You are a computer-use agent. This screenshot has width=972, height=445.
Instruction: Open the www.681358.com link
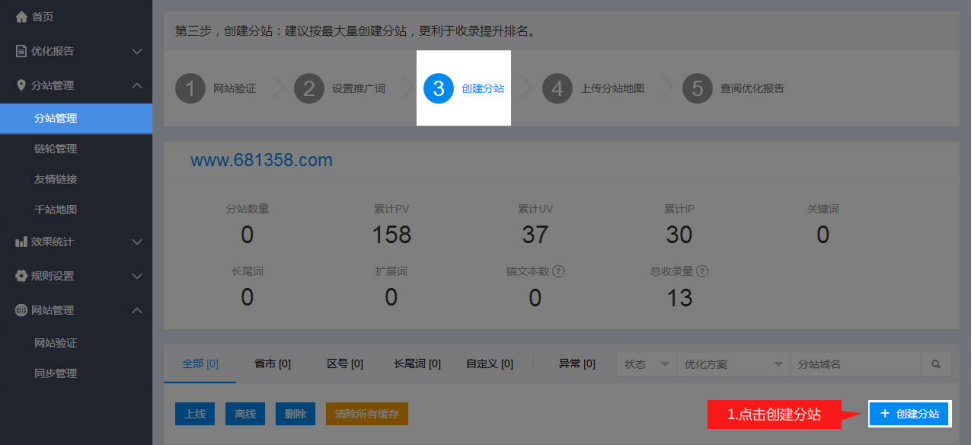pyautogui.click(x=261, y=160)
